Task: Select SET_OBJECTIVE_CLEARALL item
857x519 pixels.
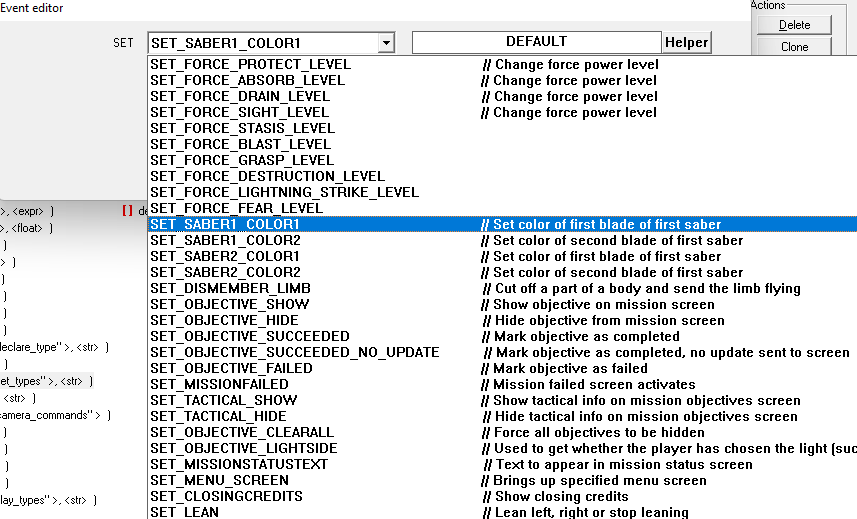Action: (502, 432)
